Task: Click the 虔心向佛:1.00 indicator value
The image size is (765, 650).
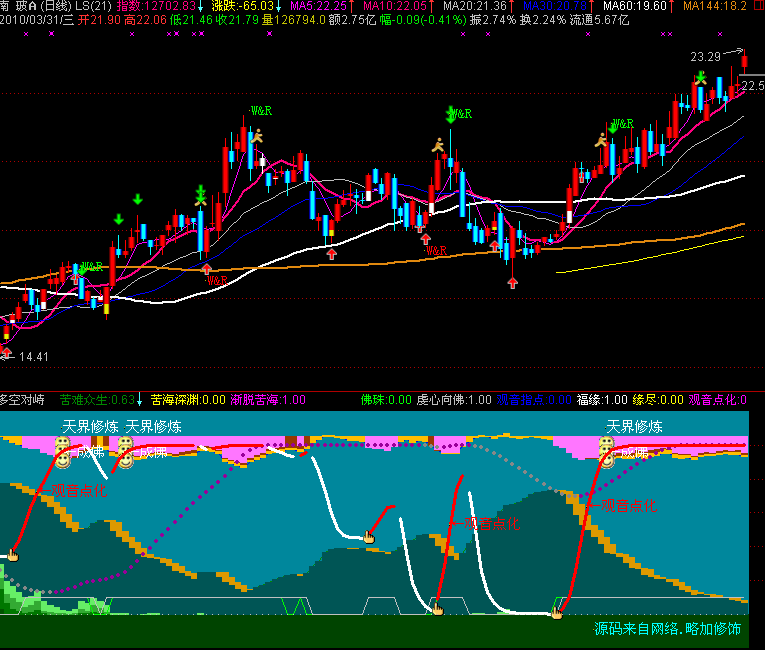Action: tap(454, 400)
